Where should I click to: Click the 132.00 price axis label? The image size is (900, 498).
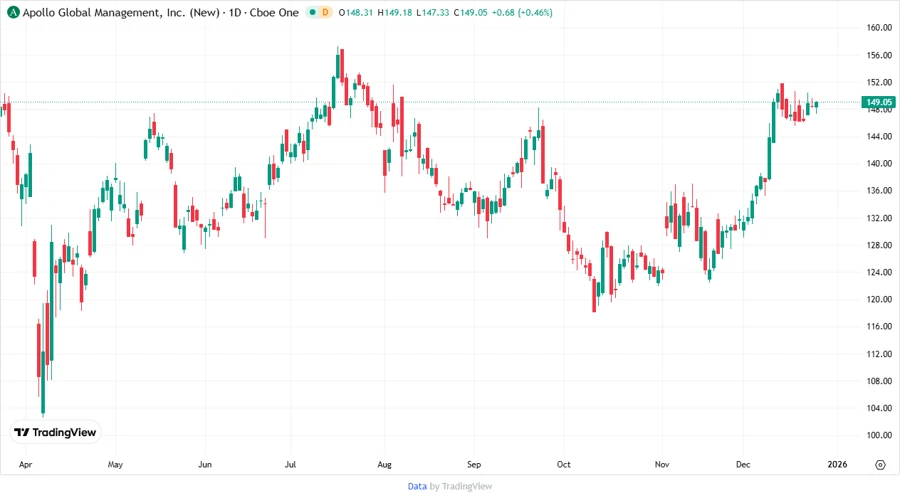[879, 218]
